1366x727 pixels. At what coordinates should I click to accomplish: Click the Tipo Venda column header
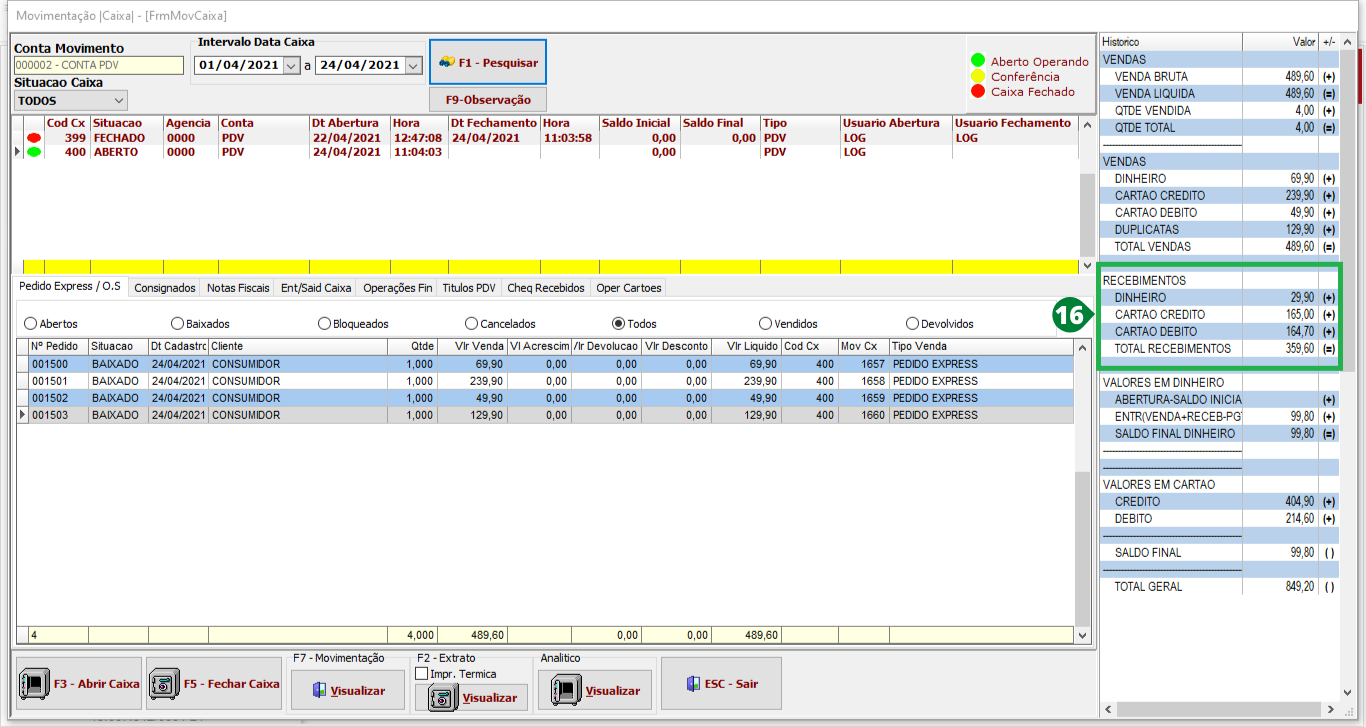coord(980,346)
